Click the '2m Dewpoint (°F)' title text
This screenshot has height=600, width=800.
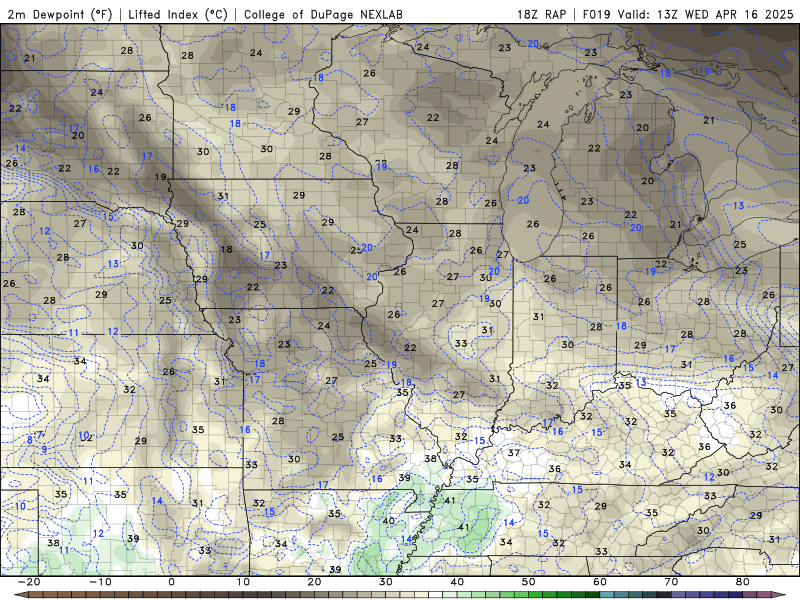click(x=60, y=14)
